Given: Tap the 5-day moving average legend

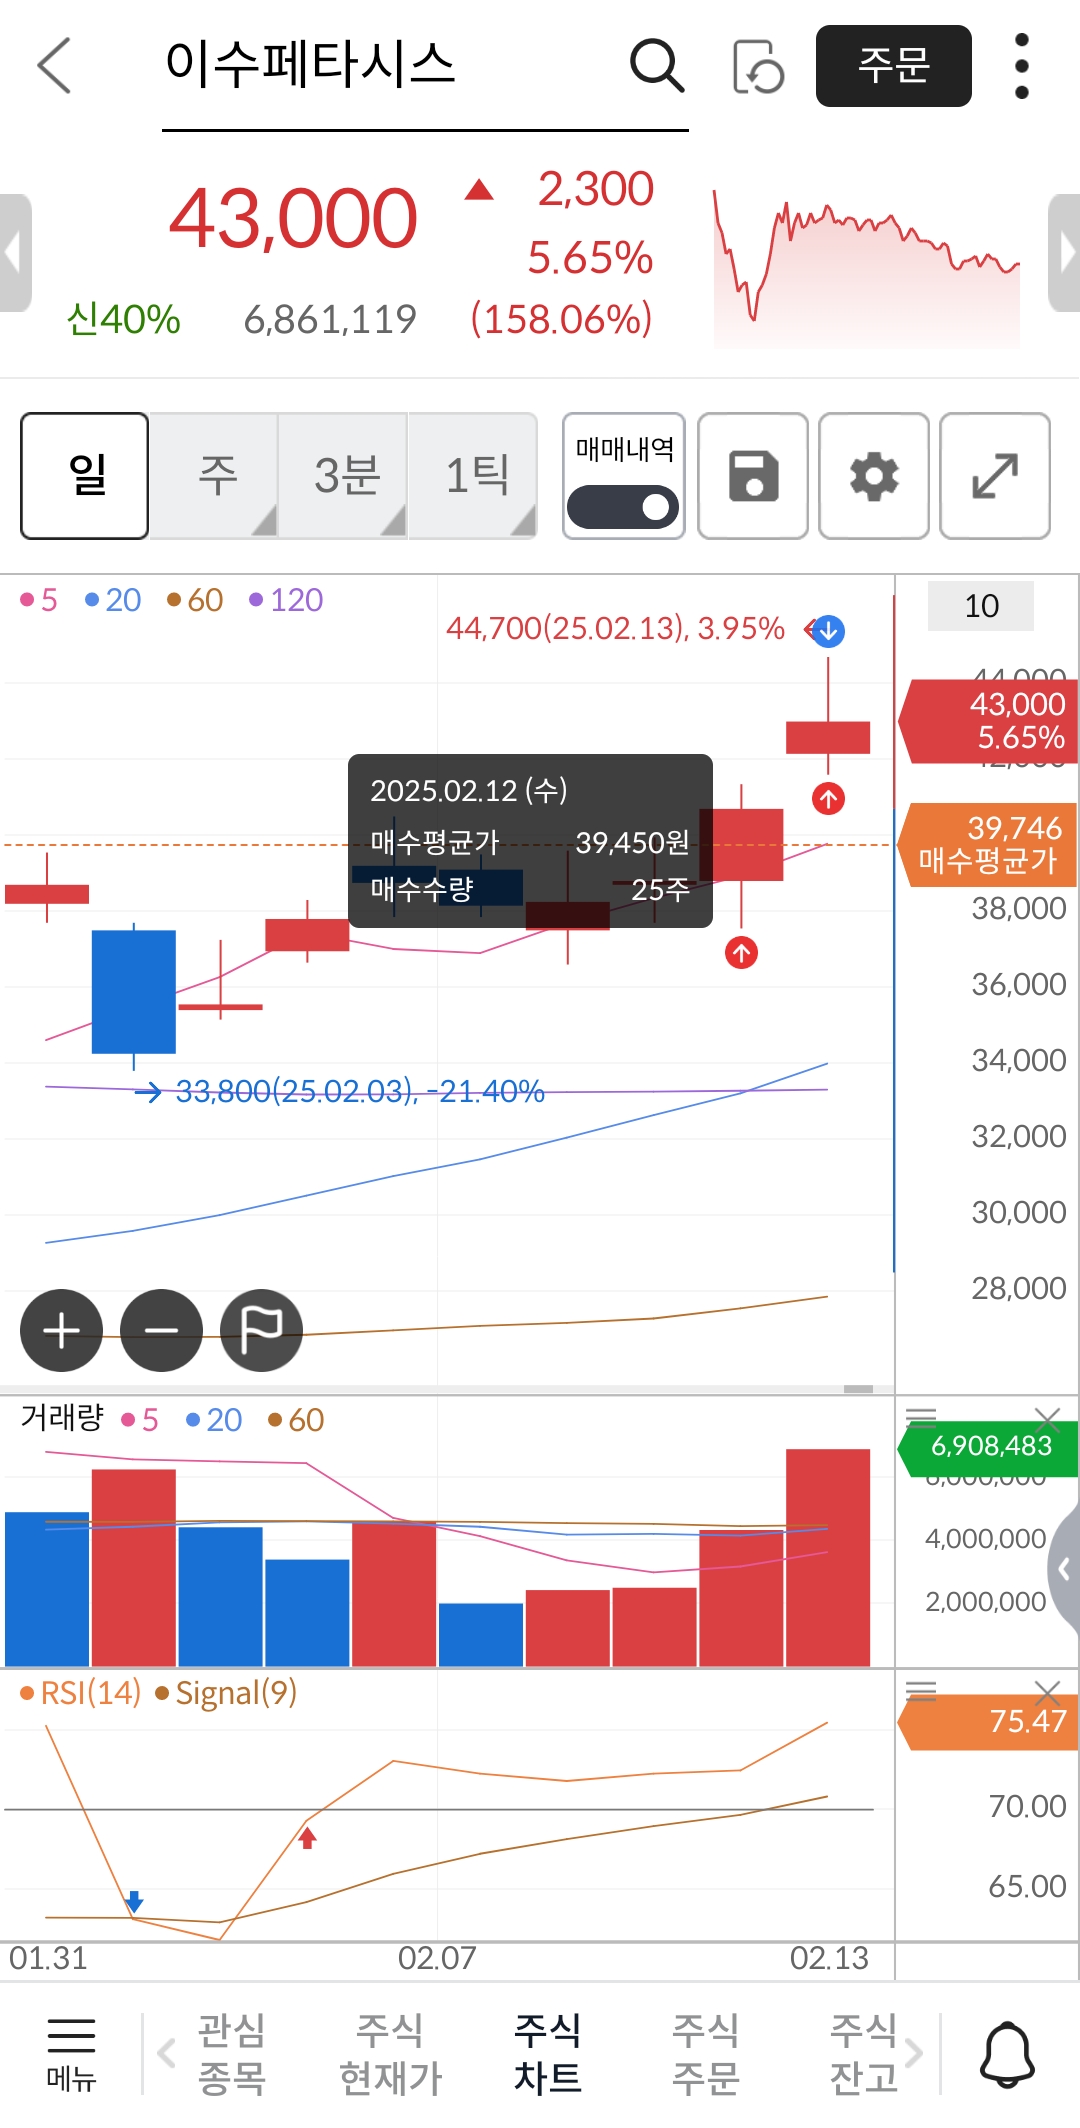Looking at the screenshot, I should click(39, 600).
